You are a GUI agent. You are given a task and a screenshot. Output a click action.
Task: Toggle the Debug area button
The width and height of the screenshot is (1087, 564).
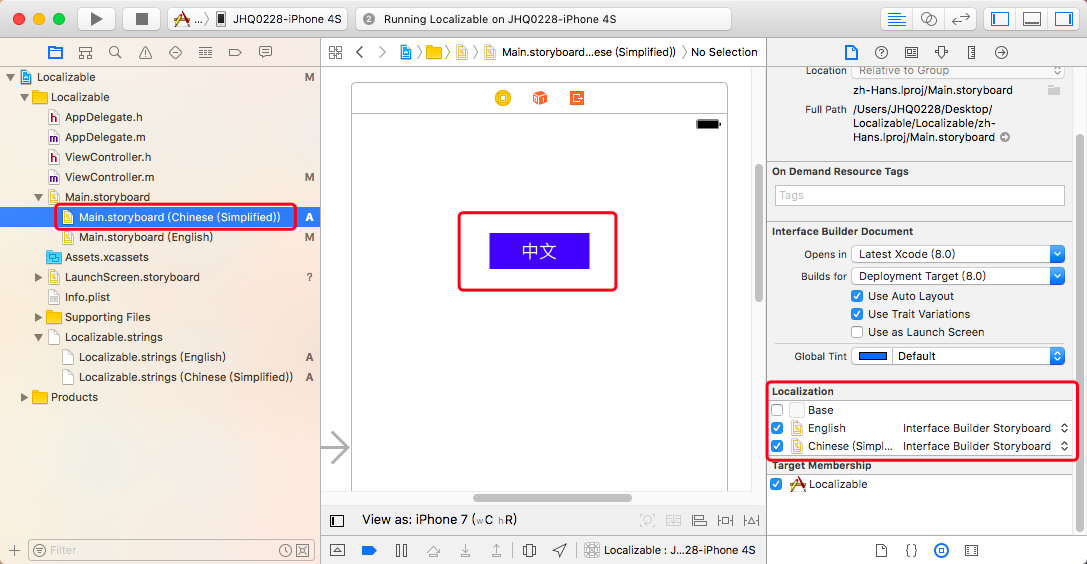pos(1032,19)
